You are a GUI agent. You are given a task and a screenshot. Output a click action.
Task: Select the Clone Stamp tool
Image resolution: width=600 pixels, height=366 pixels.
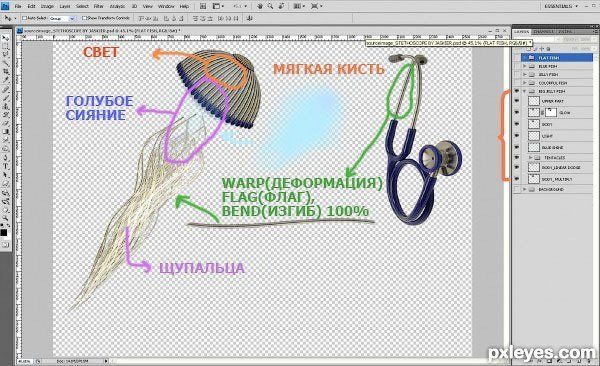[5, 106]
